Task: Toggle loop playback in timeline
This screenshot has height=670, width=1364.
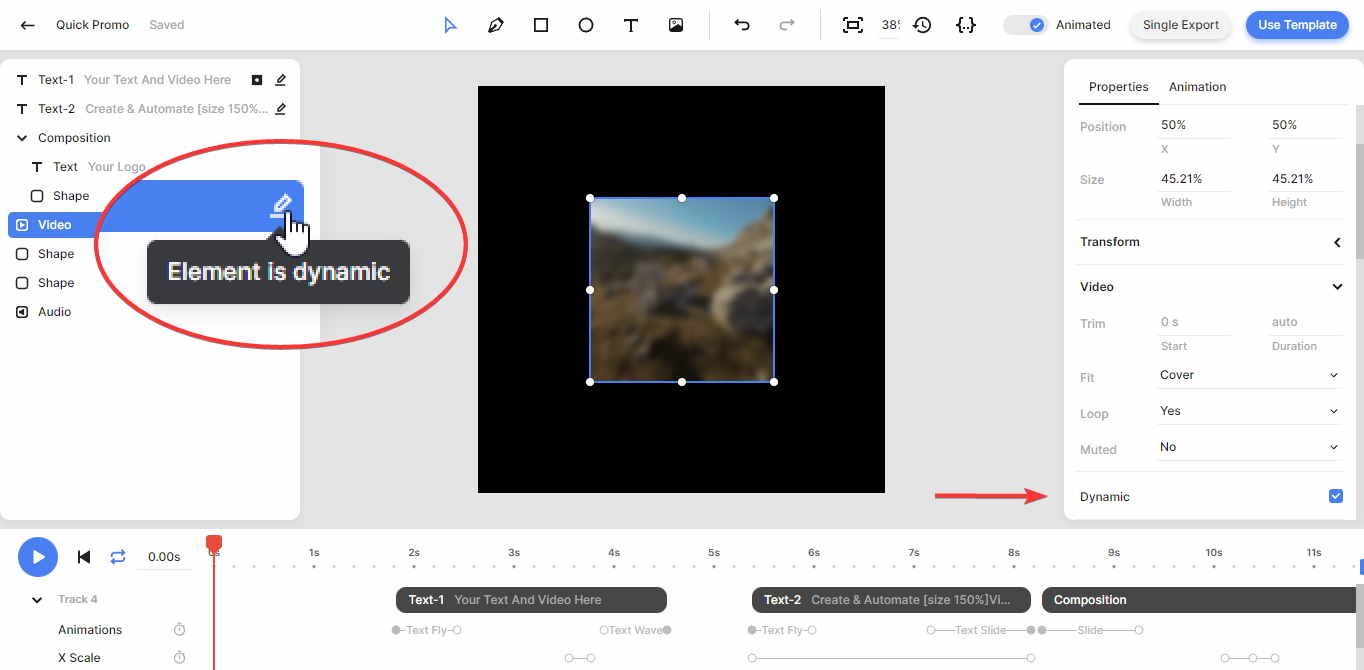Action: (x=118, y=557)
